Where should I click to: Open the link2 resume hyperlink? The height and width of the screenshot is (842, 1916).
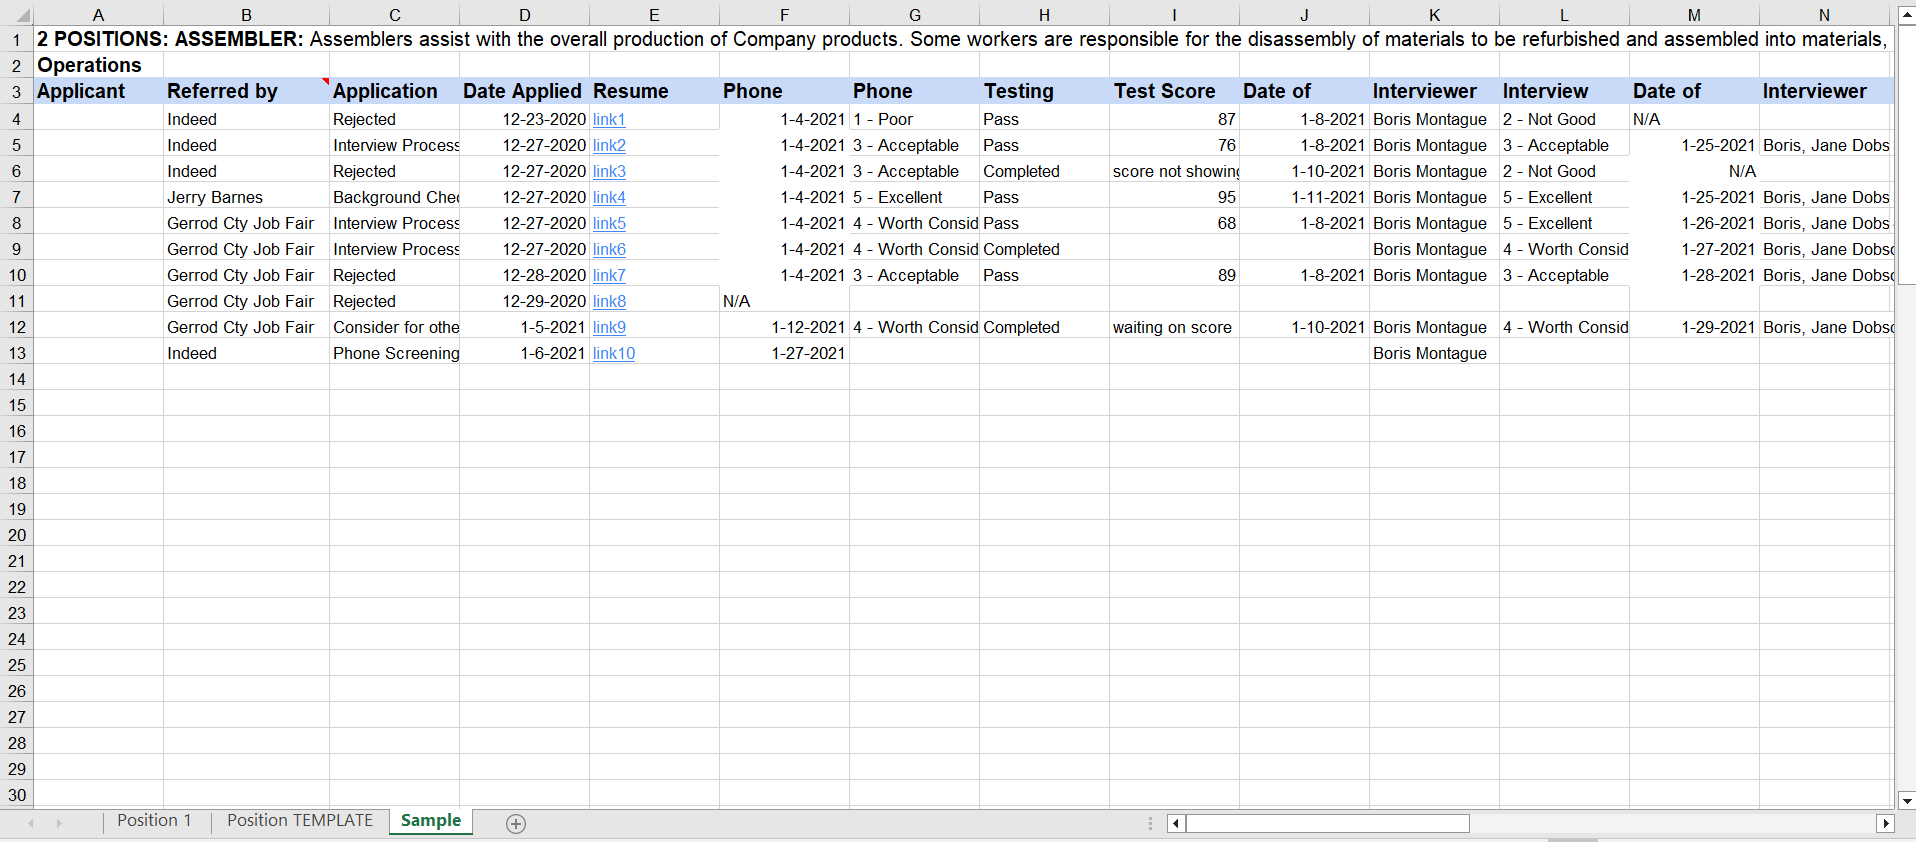609,145
